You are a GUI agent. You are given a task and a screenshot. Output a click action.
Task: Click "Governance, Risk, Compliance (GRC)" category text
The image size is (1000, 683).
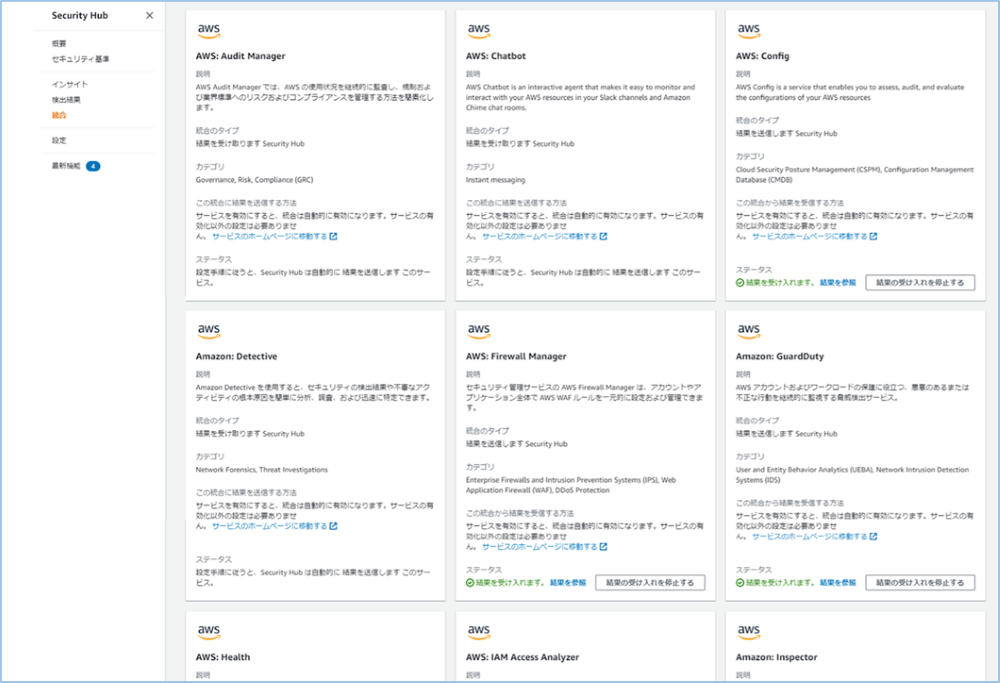254,180
